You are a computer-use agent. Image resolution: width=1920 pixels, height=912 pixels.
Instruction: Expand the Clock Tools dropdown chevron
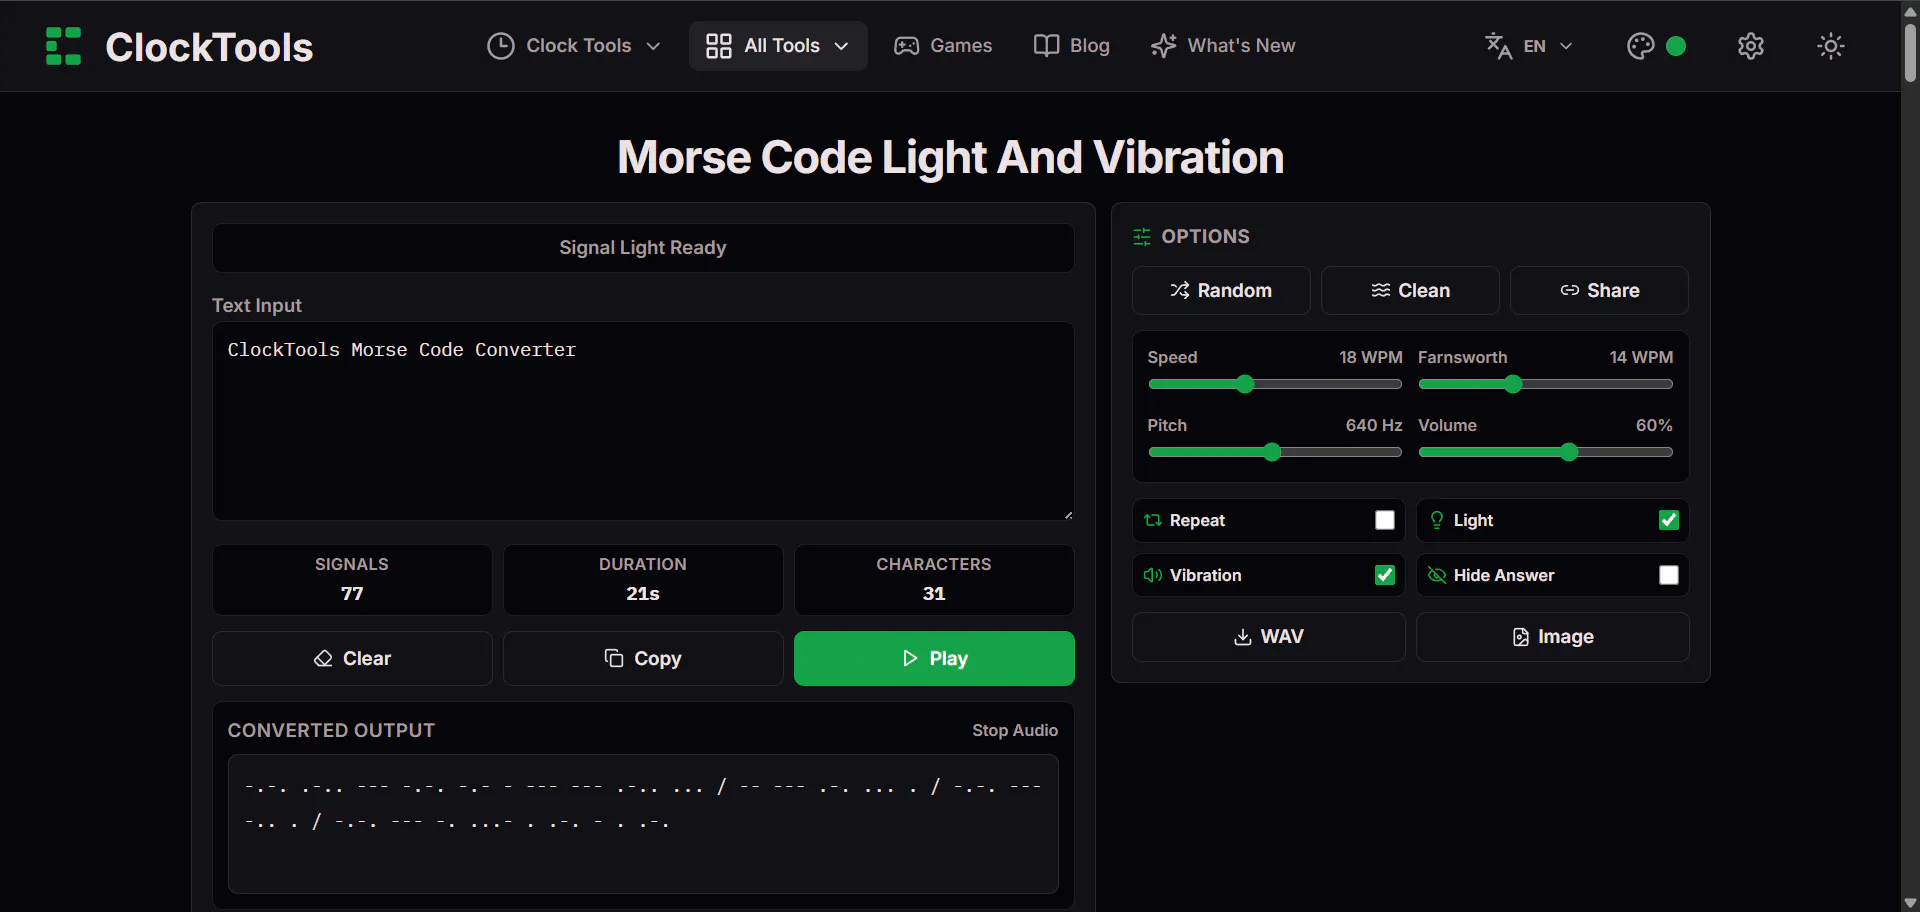pyautogui.click(x=653, y=46)
